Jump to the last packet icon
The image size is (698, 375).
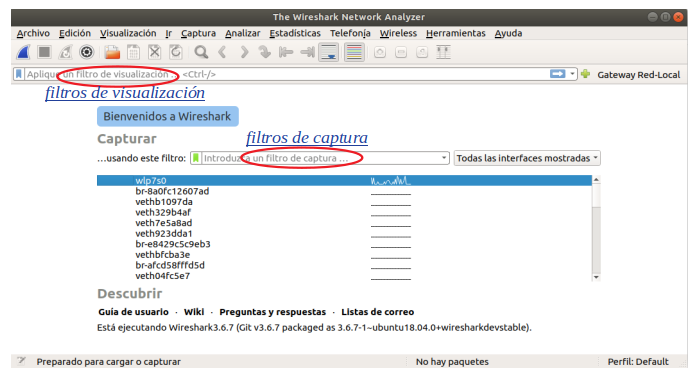point(307,52)
